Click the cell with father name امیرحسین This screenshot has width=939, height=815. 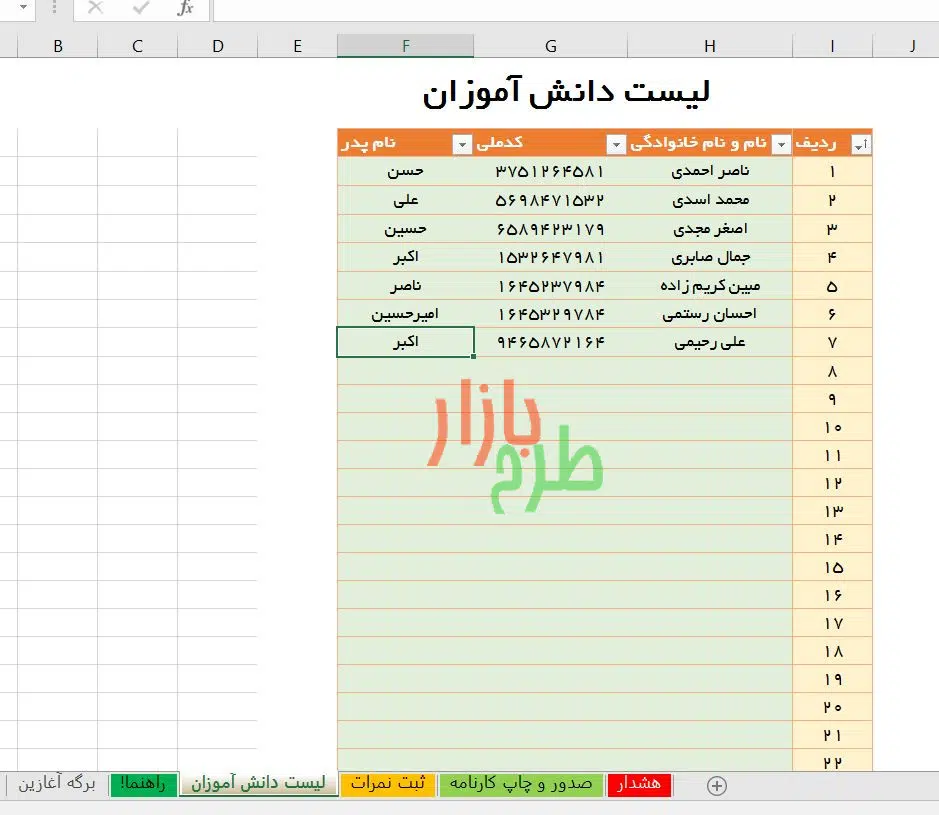[x=405, y=314]
